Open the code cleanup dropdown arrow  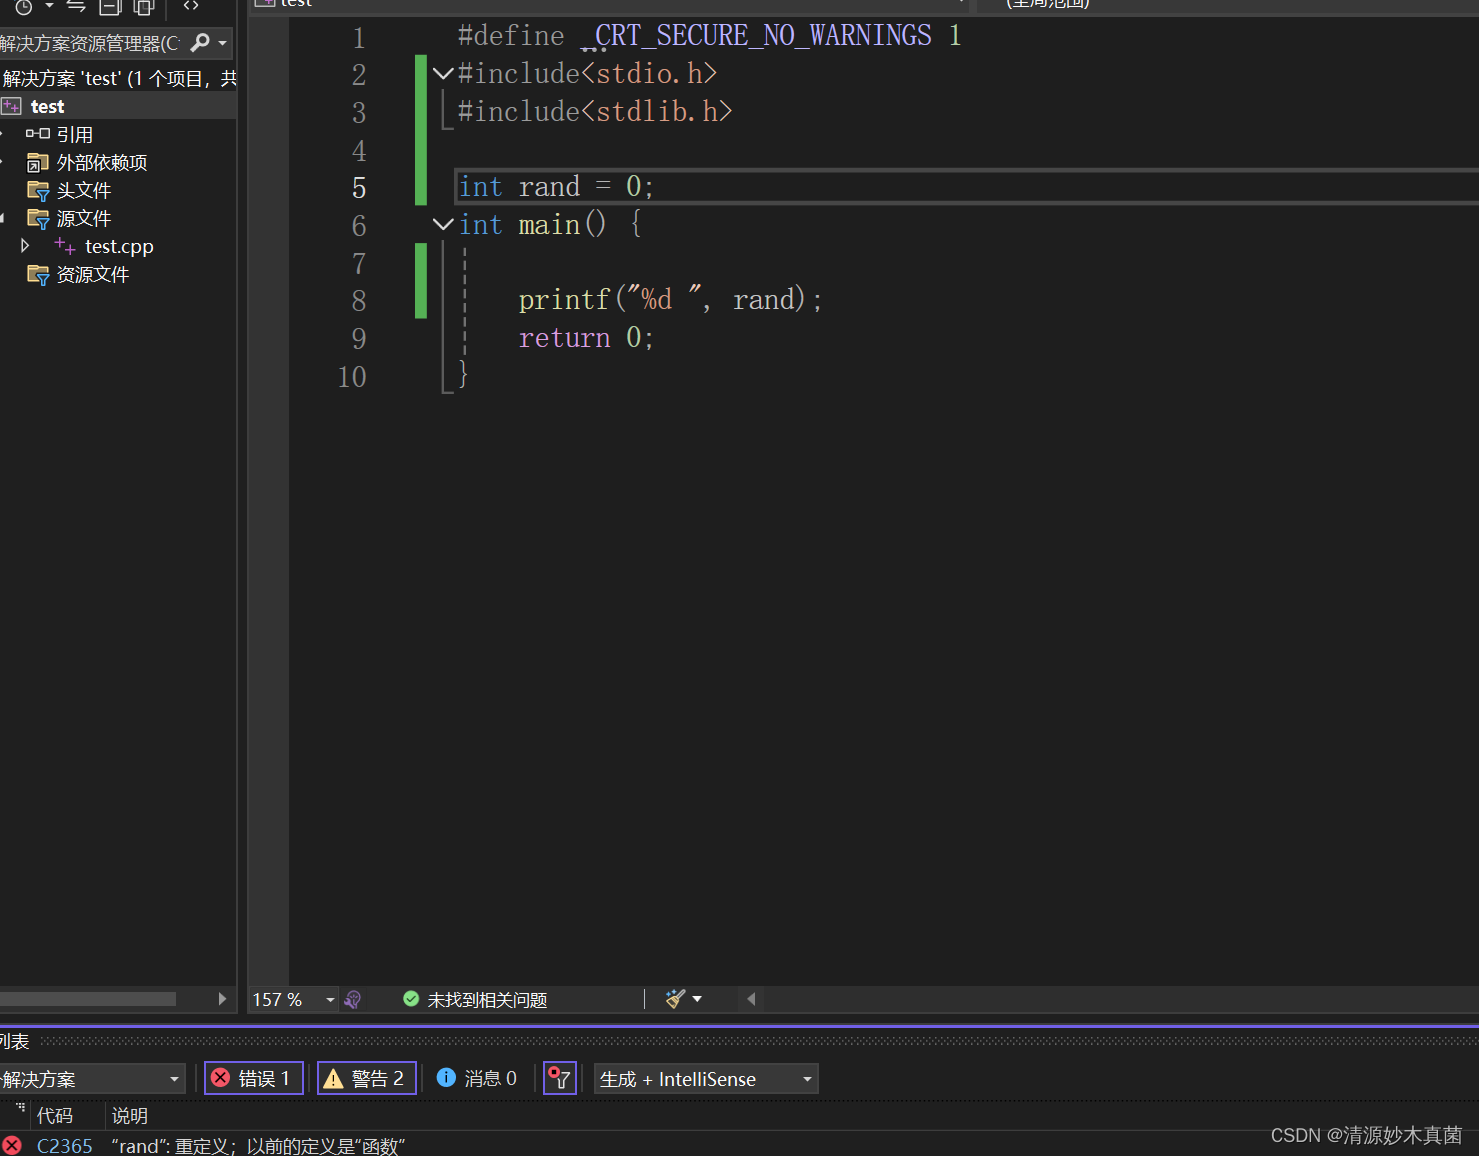point(697,999)
